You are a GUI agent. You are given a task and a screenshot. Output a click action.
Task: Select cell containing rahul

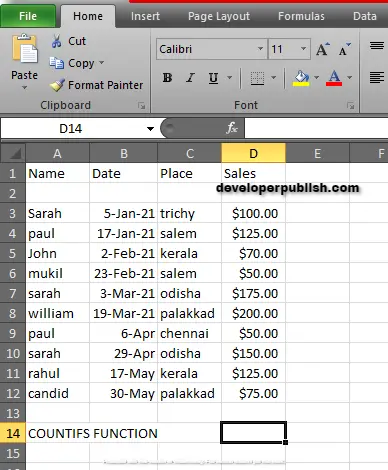tap(57, 373)
